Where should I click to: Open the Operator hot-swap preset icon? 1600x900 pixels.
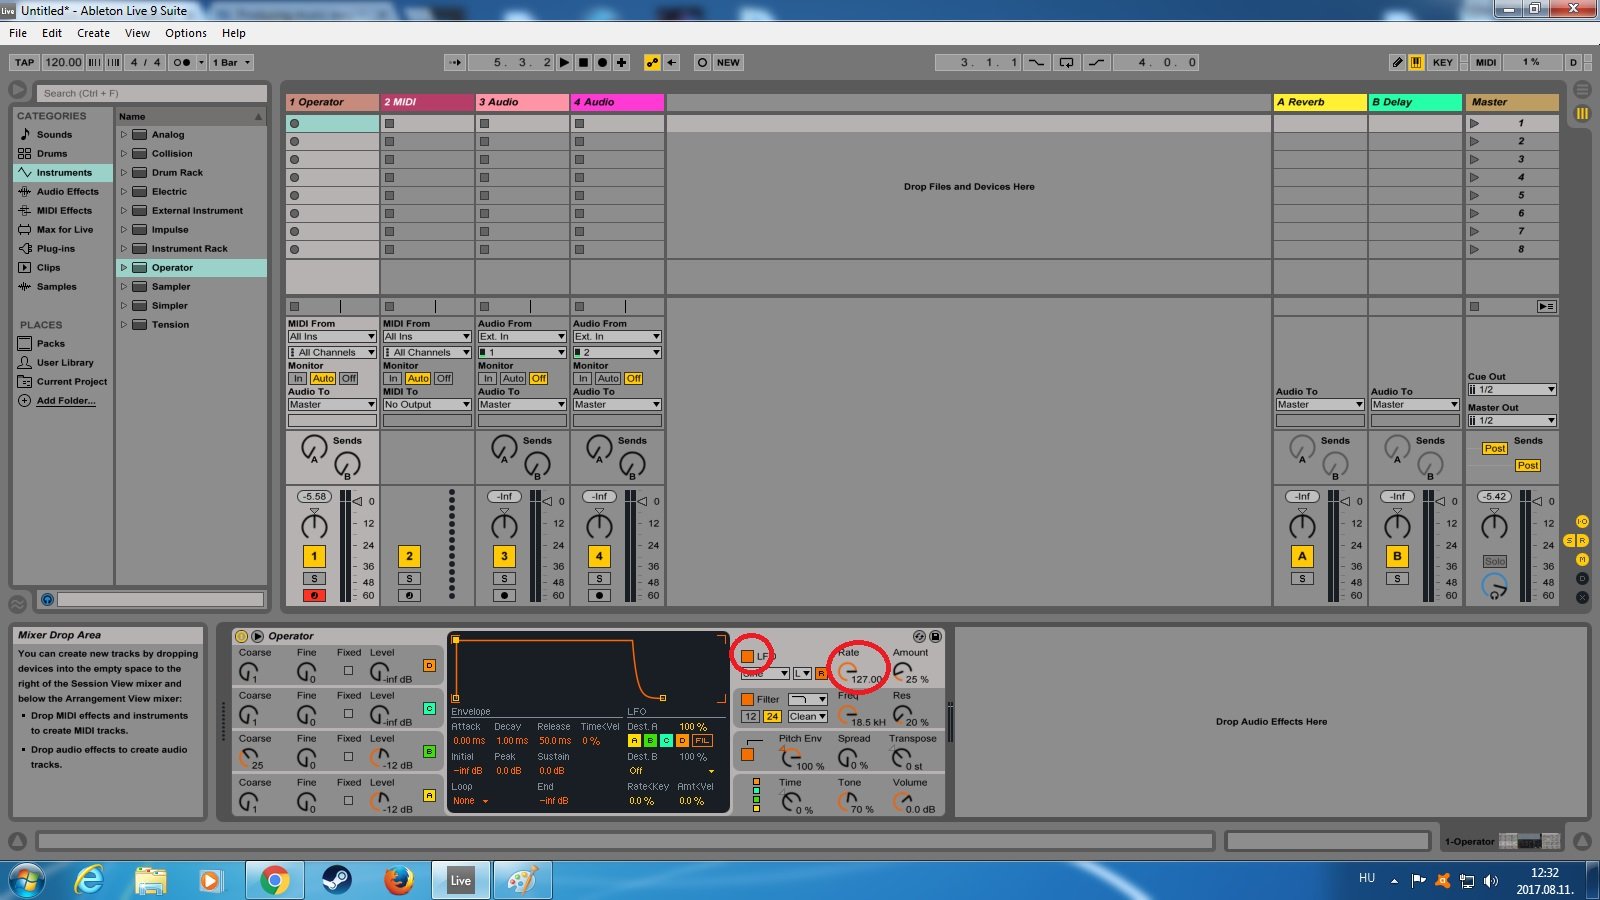point(919,636)
